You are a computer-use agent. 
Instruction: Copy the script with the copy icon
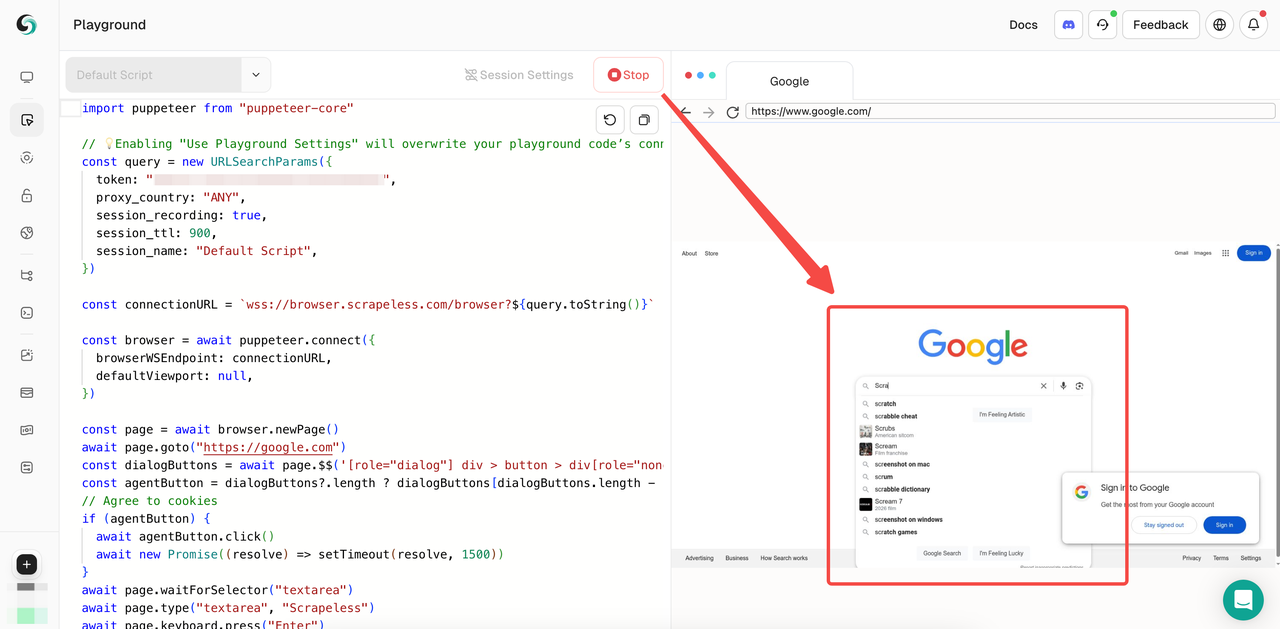[x=644, y=120]
